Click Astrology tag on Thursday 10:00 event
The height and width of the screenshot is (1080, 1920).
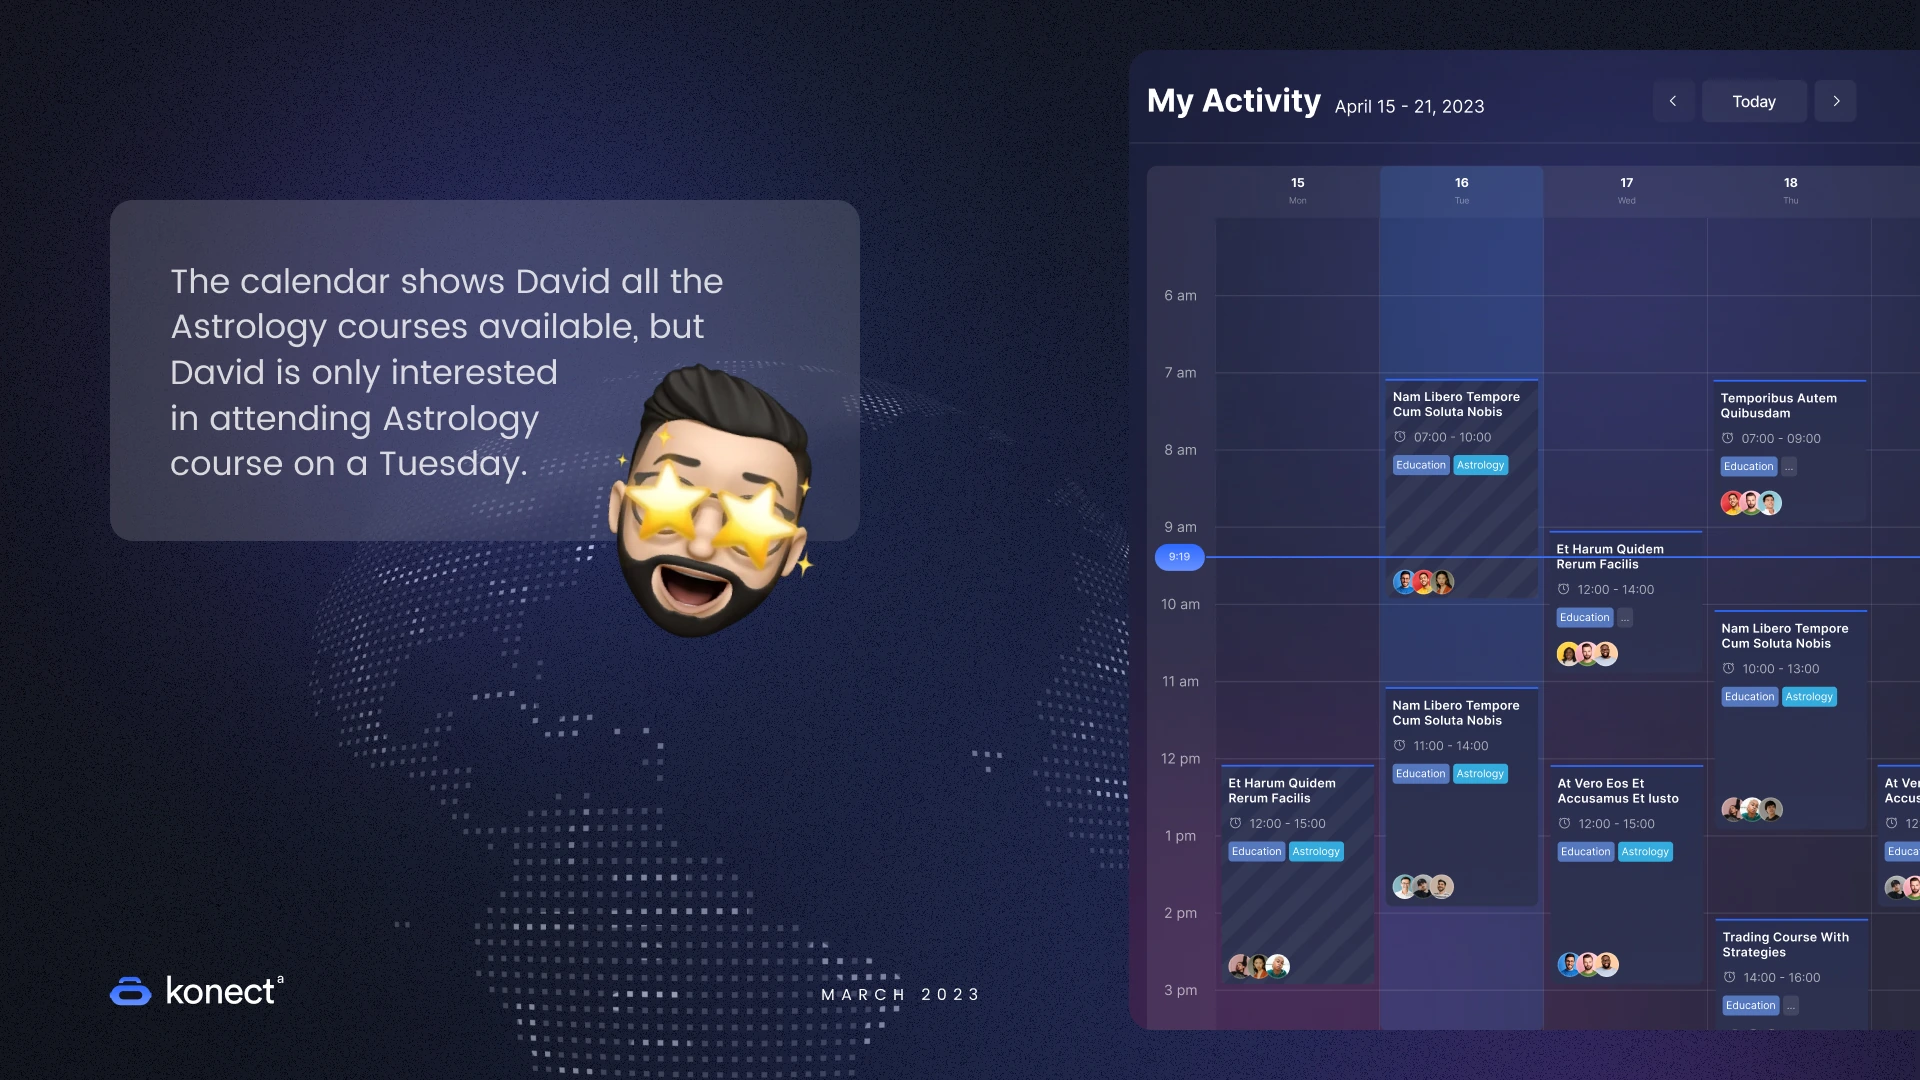1809,697
